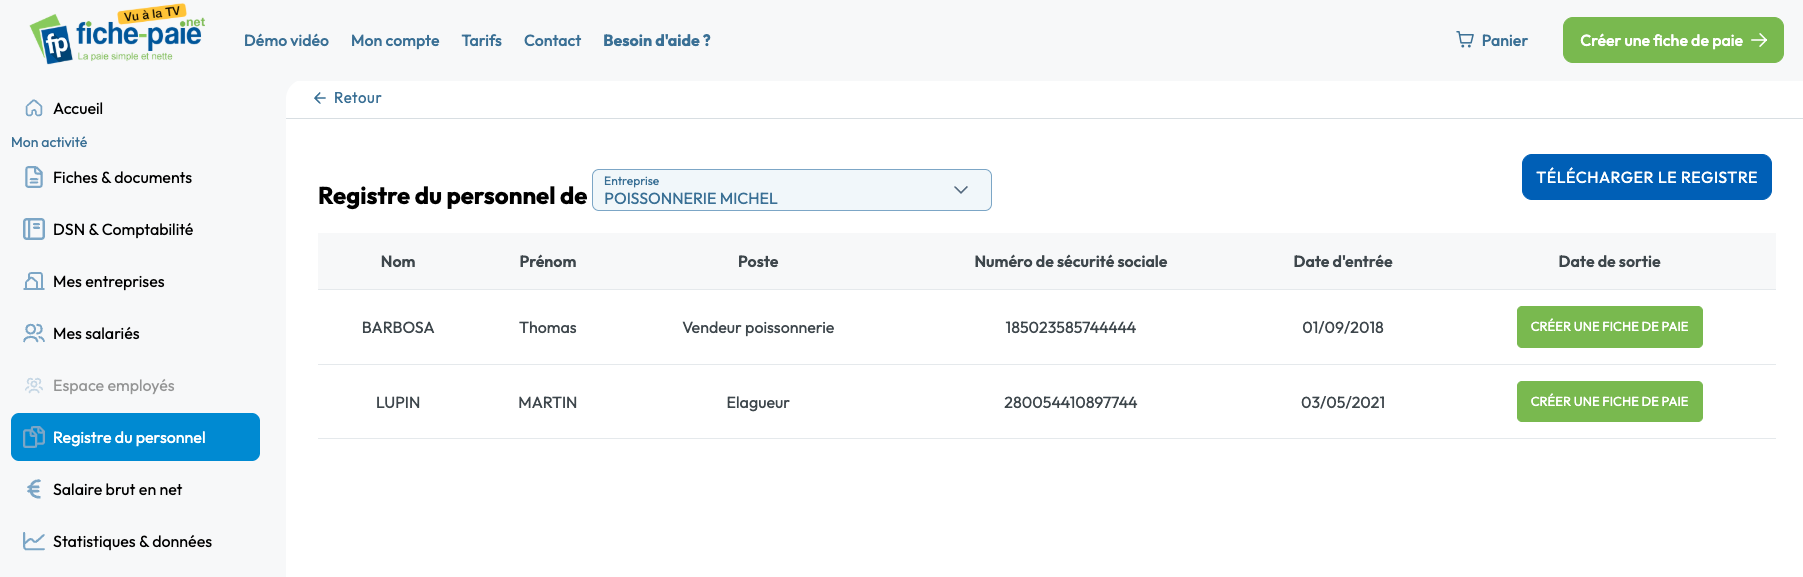Create a fiche de paie for LUPIN MARTIN
This screenshot has height=577, width=1803.
coord(1610,401)
